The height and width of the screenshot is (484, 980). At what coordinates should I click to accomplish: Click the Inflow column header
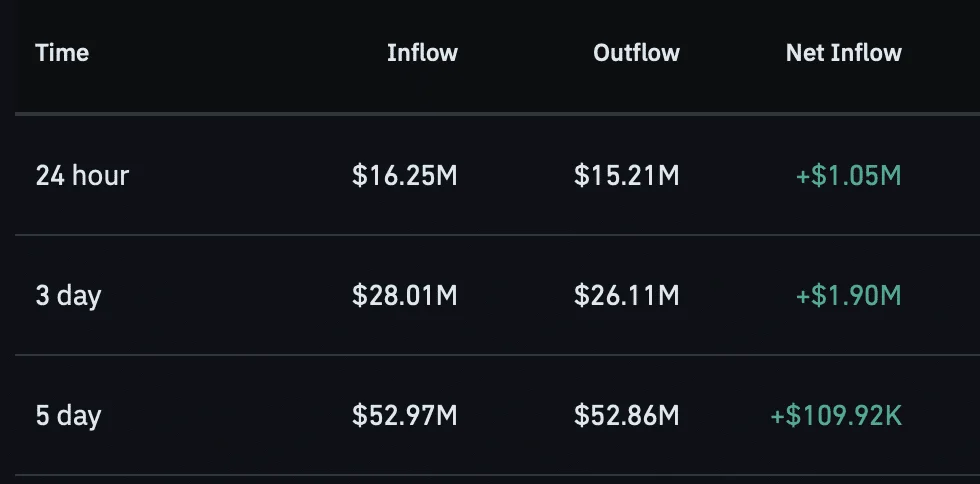tap(422, 53)
